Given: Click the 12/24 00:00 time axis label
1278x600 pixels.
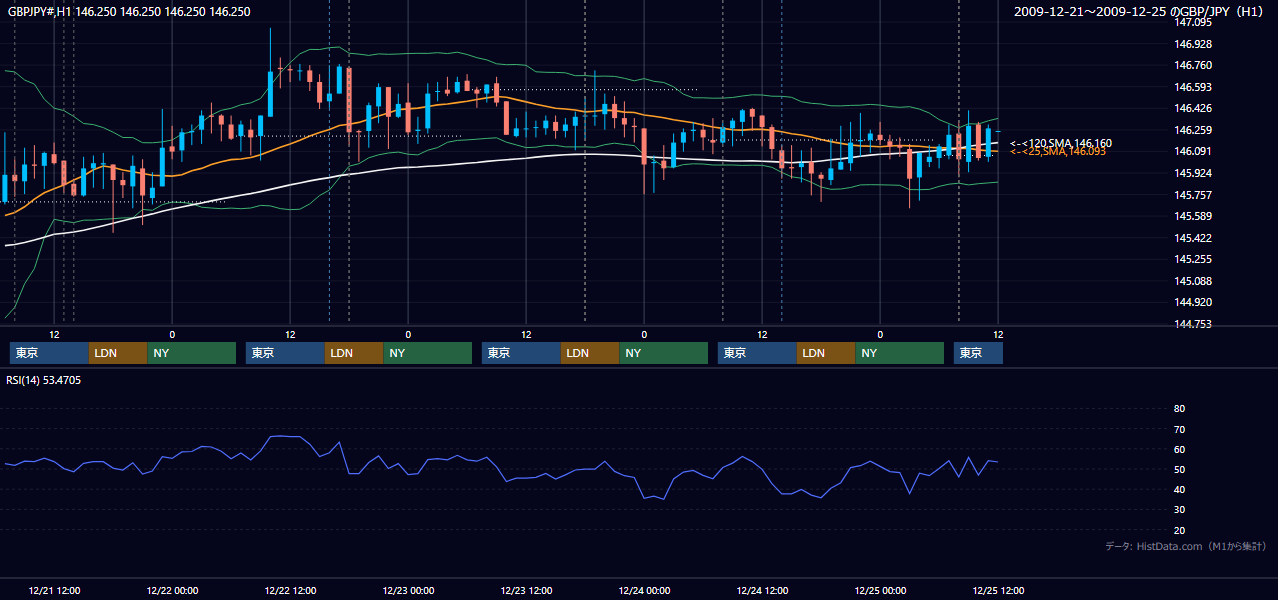Looking at the screenshot, I should tap(644, 591).
